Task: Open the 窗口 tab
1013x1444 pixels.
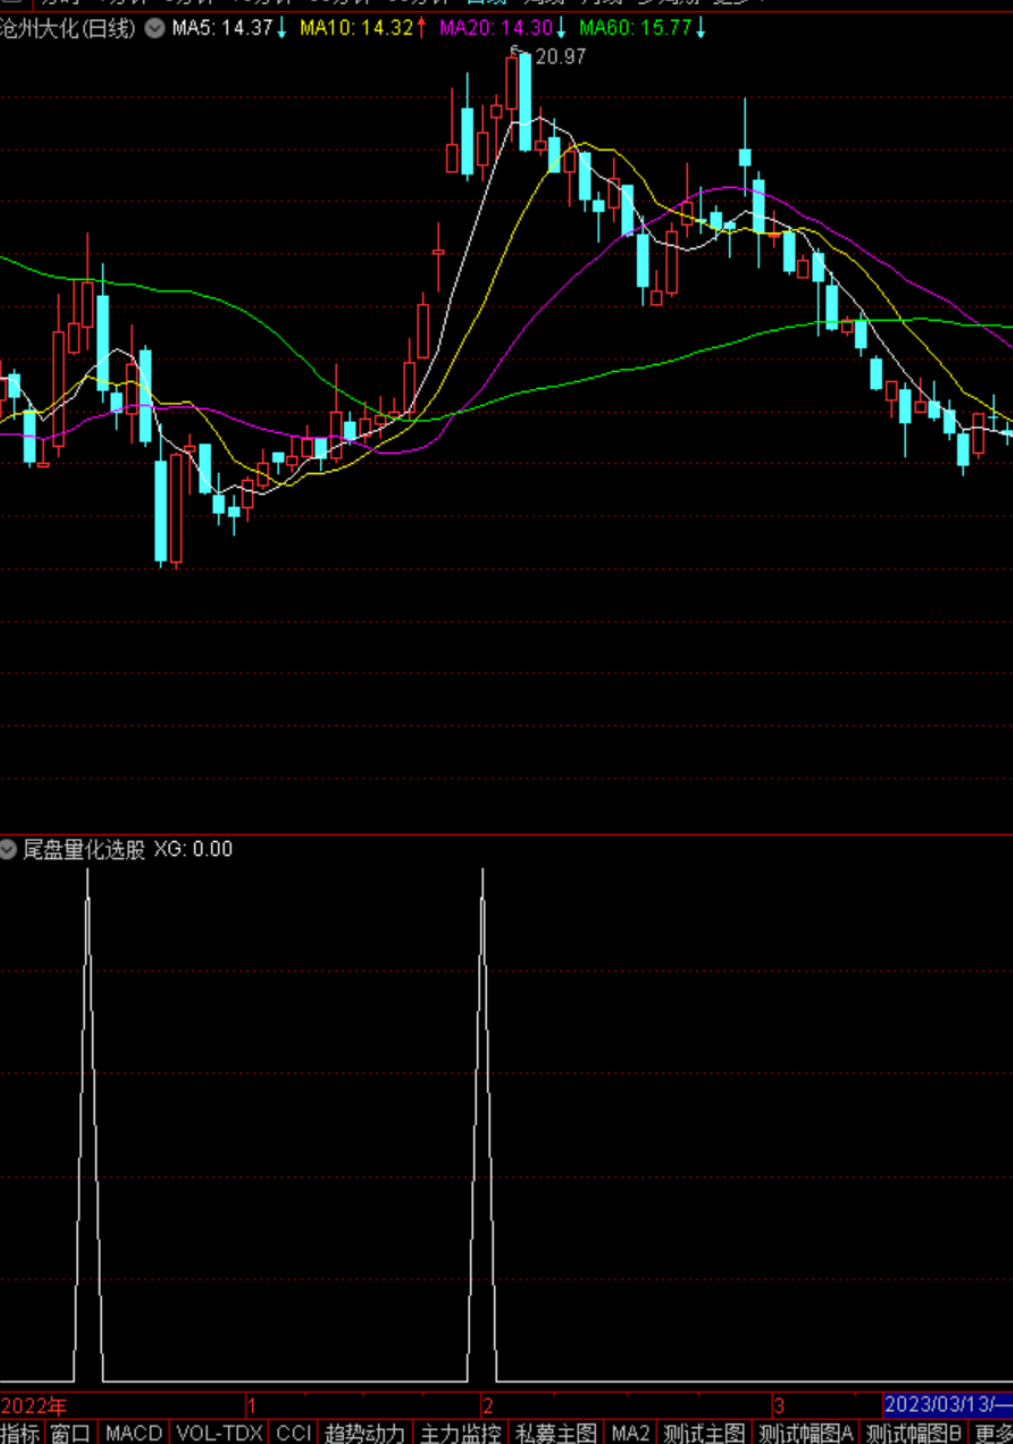Action: 71,1432
